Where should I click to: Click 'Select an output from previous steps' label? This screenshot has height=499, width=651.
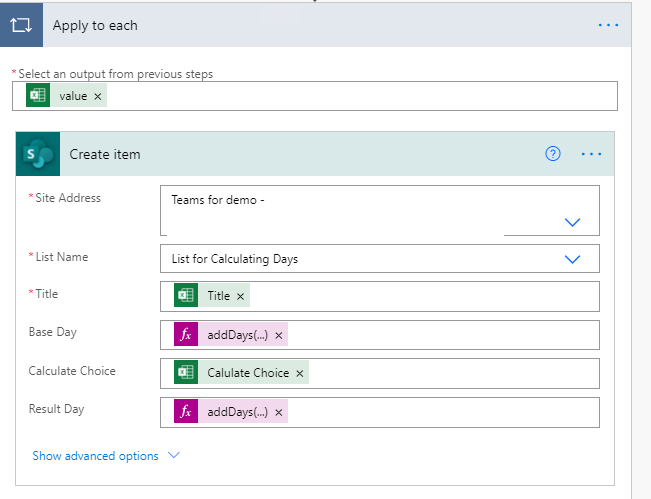115,74
